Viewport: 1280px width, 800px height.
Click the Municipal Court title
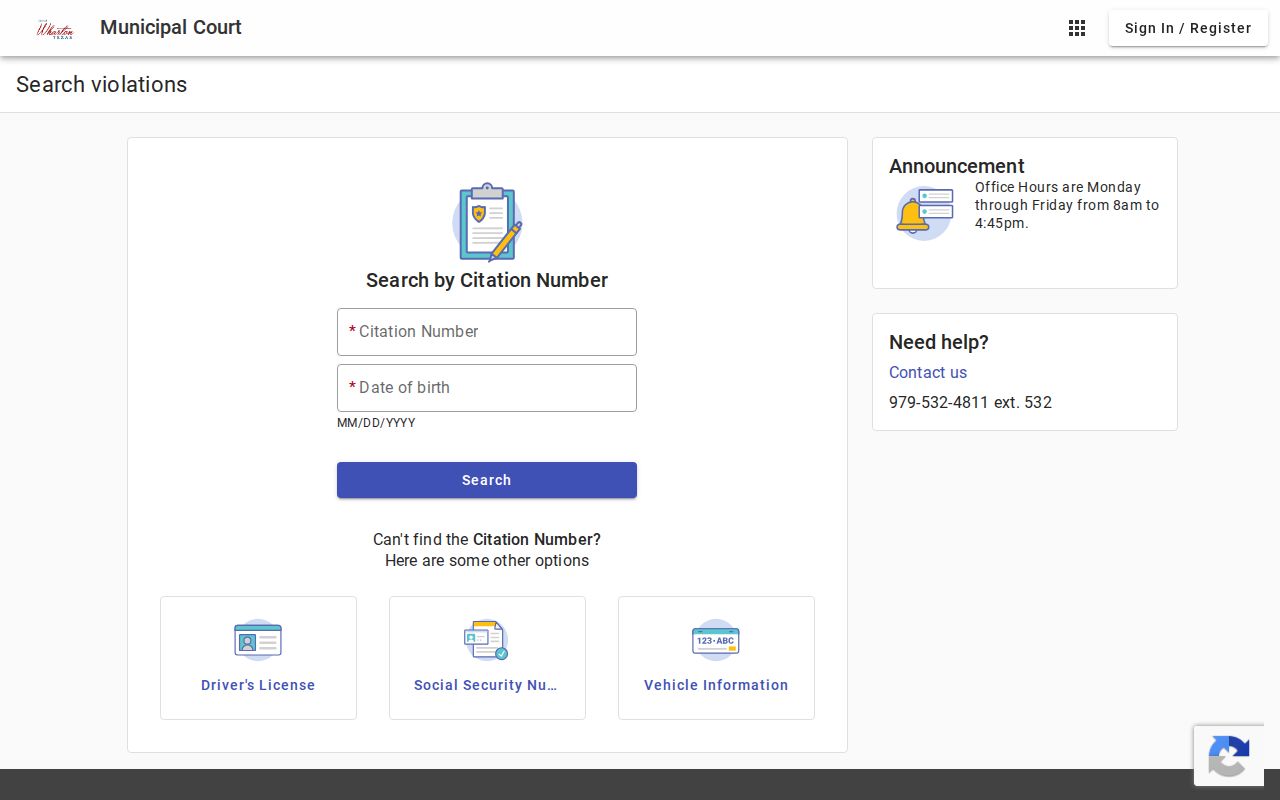[x=171, y=27]
